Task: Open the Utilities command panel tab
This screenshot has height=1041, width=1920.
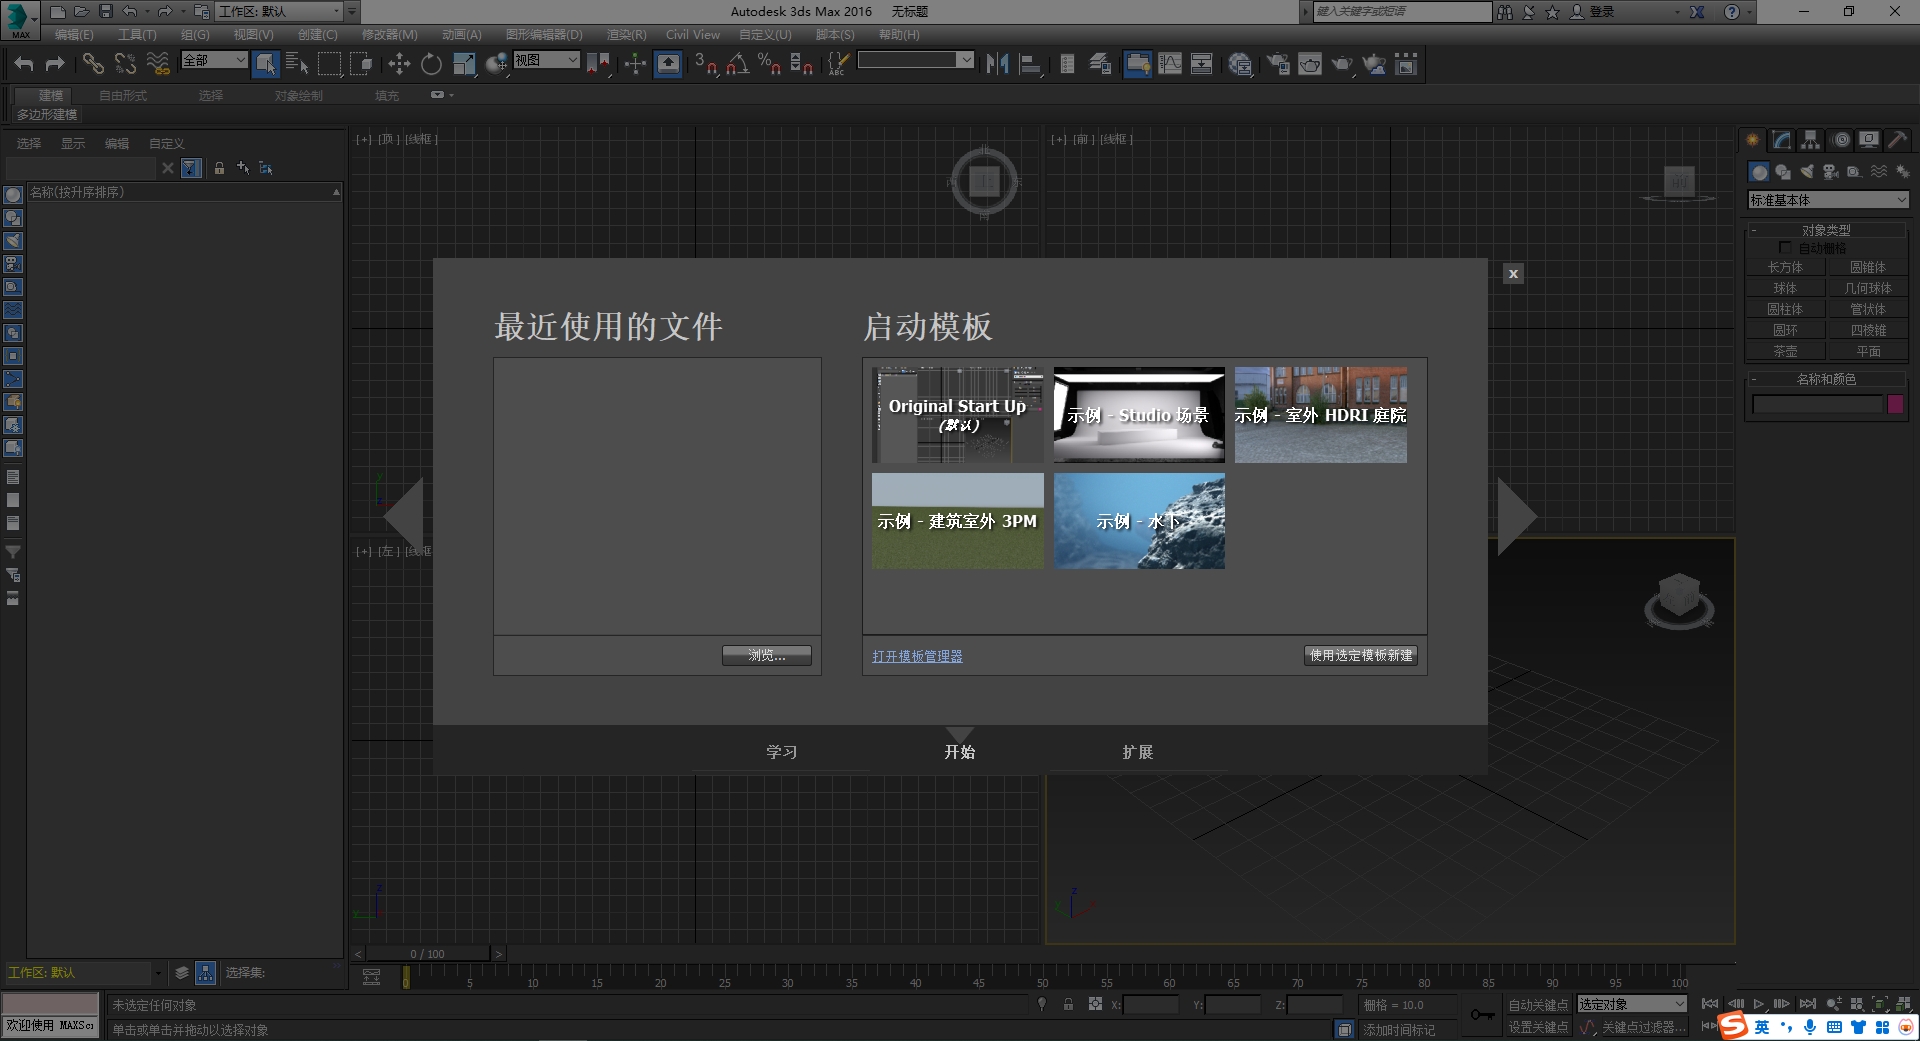Action: point(1897,140)
